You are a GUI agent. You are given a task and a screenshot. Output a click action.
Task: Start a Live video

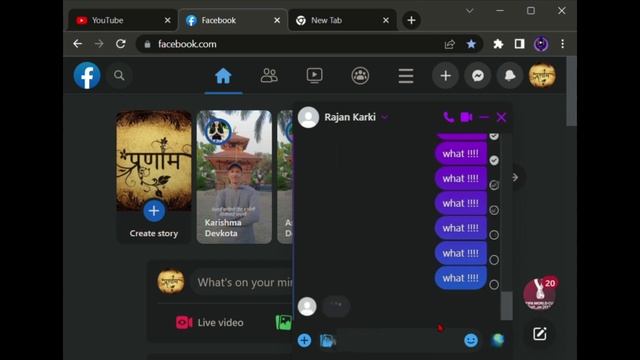[210, 322]
